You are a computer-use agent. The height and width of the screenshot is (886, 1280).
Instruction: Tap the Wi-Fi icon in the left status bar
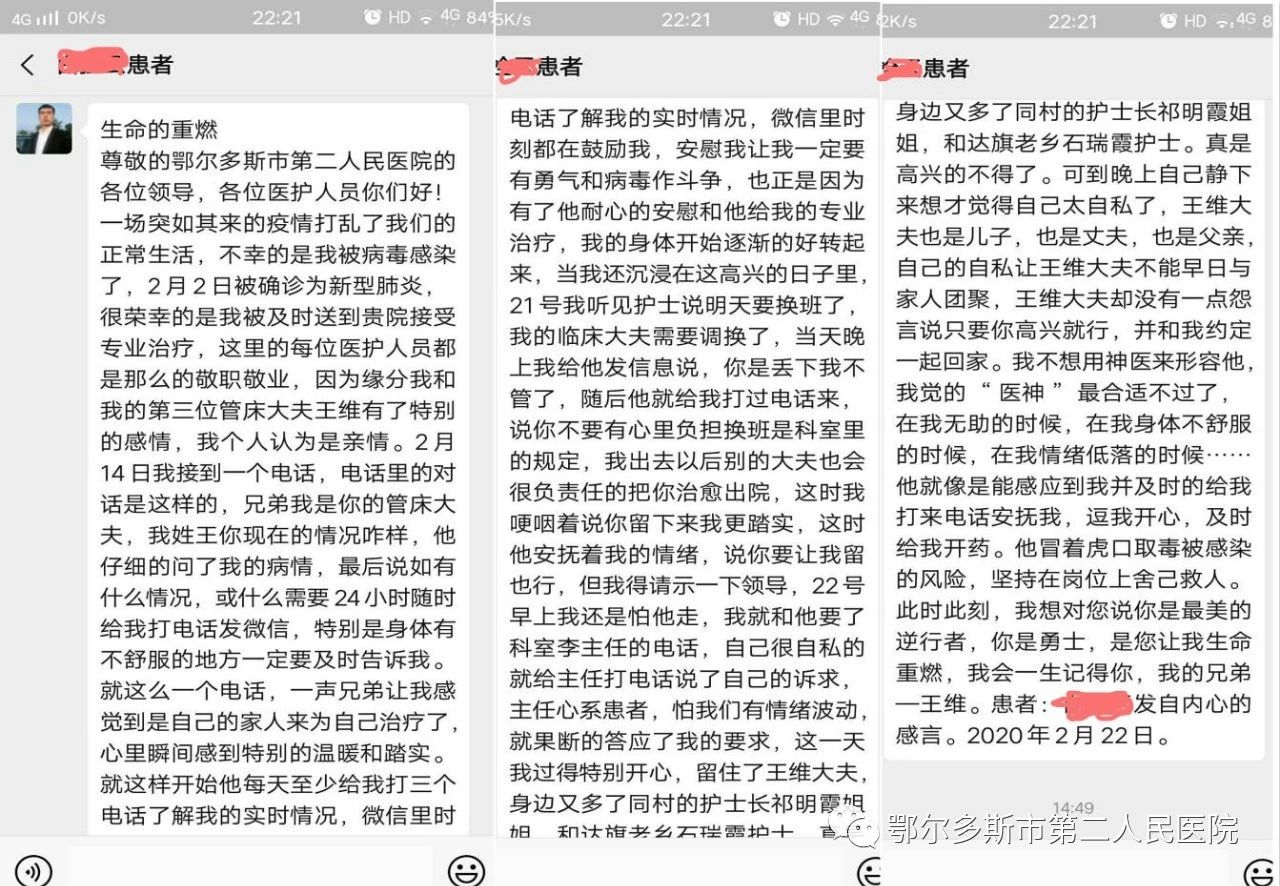coord(426,18)
